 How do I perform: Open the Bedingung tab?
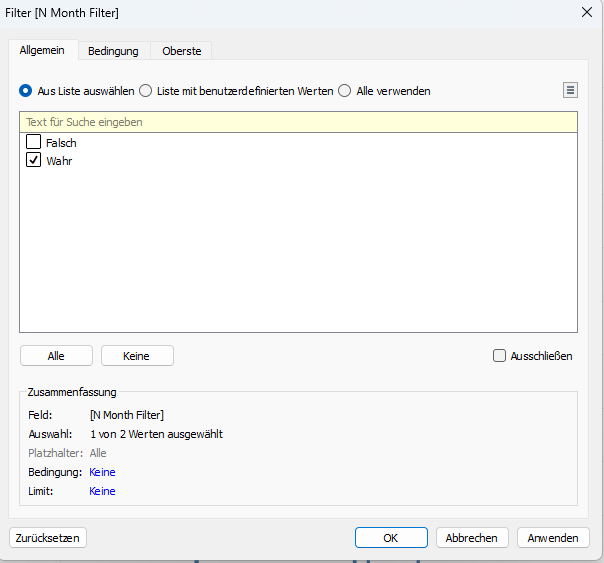tap(113, 51)
